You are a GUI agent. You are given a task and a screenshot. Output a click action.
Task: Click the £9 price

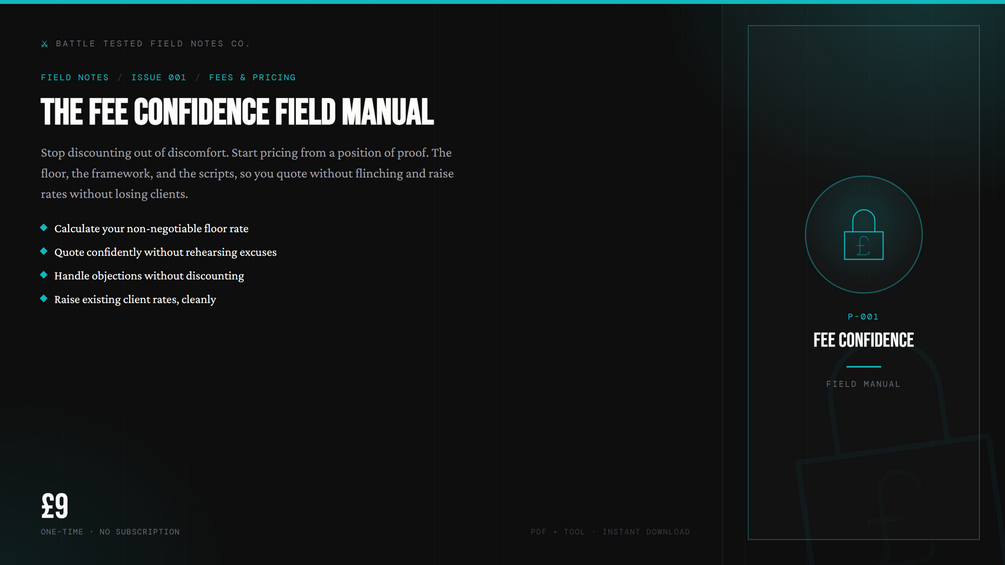54,506
